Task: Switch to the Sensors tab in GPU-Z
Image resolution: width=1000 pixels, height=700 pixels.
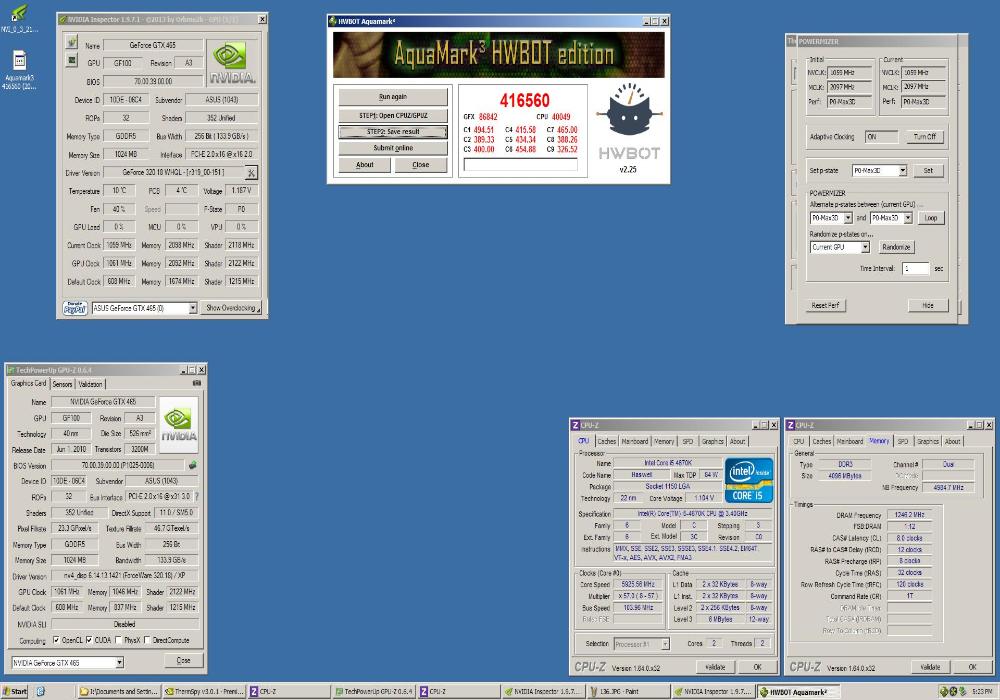Action: 62,384
